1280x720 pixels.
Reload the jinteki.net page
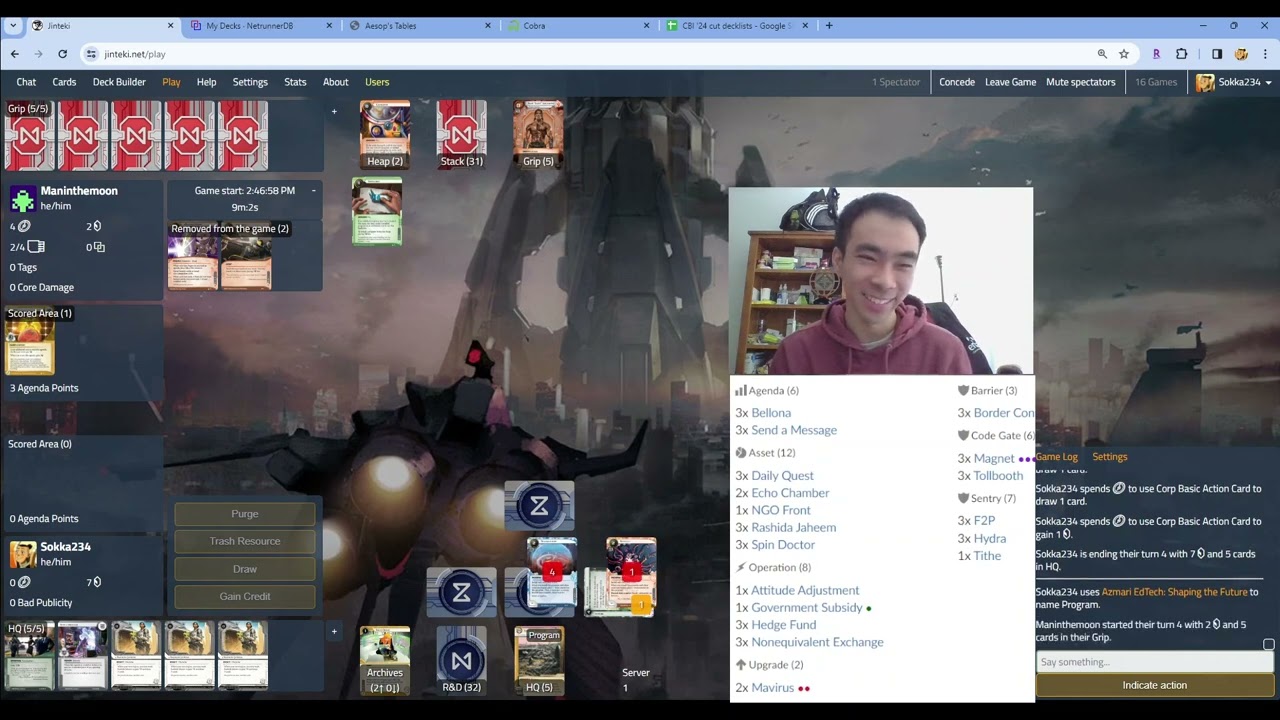click(62, 54)
